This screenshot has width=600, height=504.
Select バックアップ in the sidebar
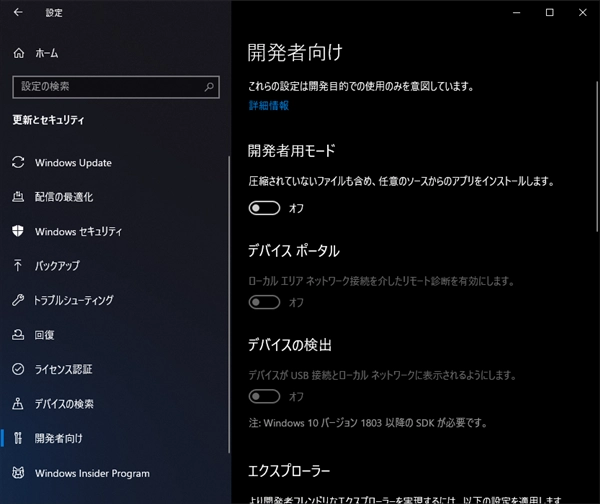point(114,266)
